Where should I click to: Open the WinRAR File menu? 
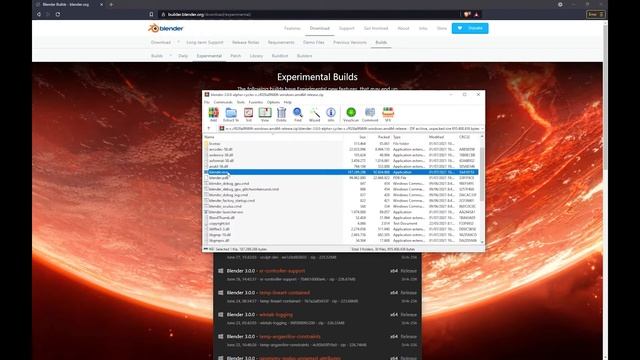[x=207, y=102]
